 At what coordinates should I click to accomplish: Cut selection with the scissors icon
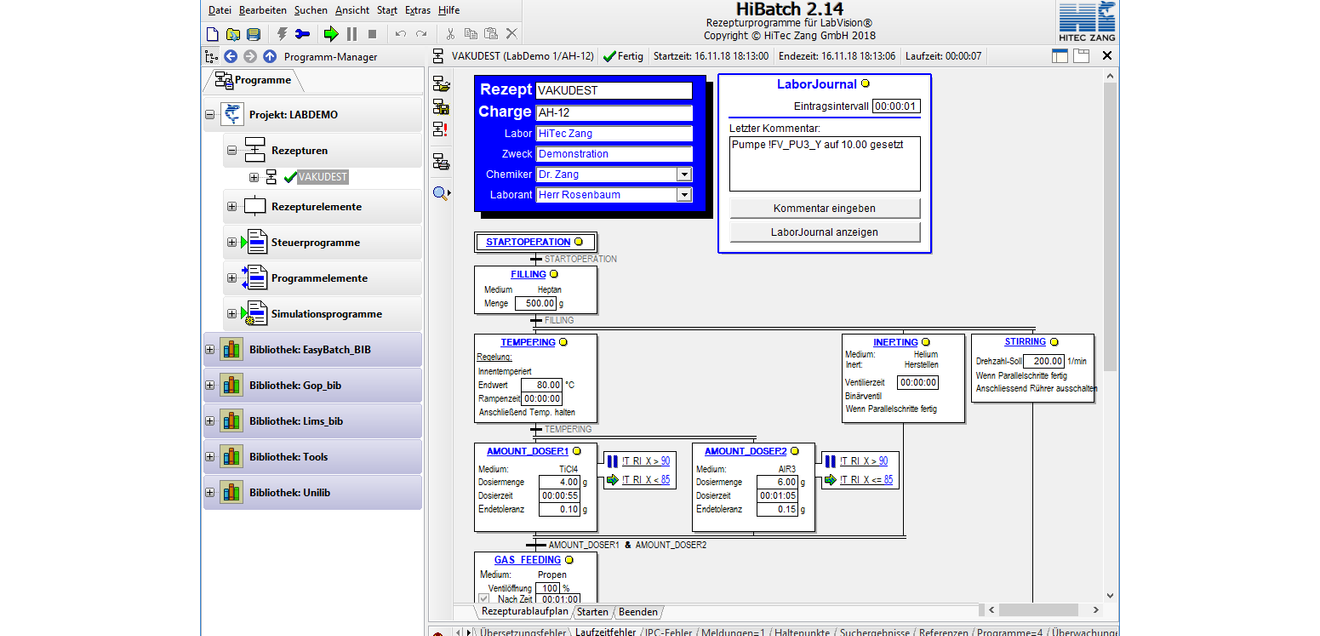pyautogui.click(x=451, y=34)
